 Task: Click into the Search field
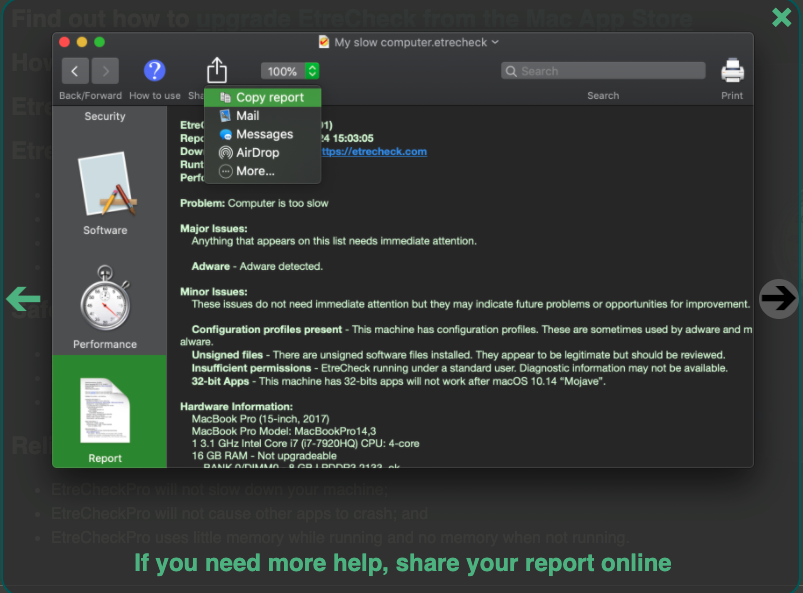603,71
